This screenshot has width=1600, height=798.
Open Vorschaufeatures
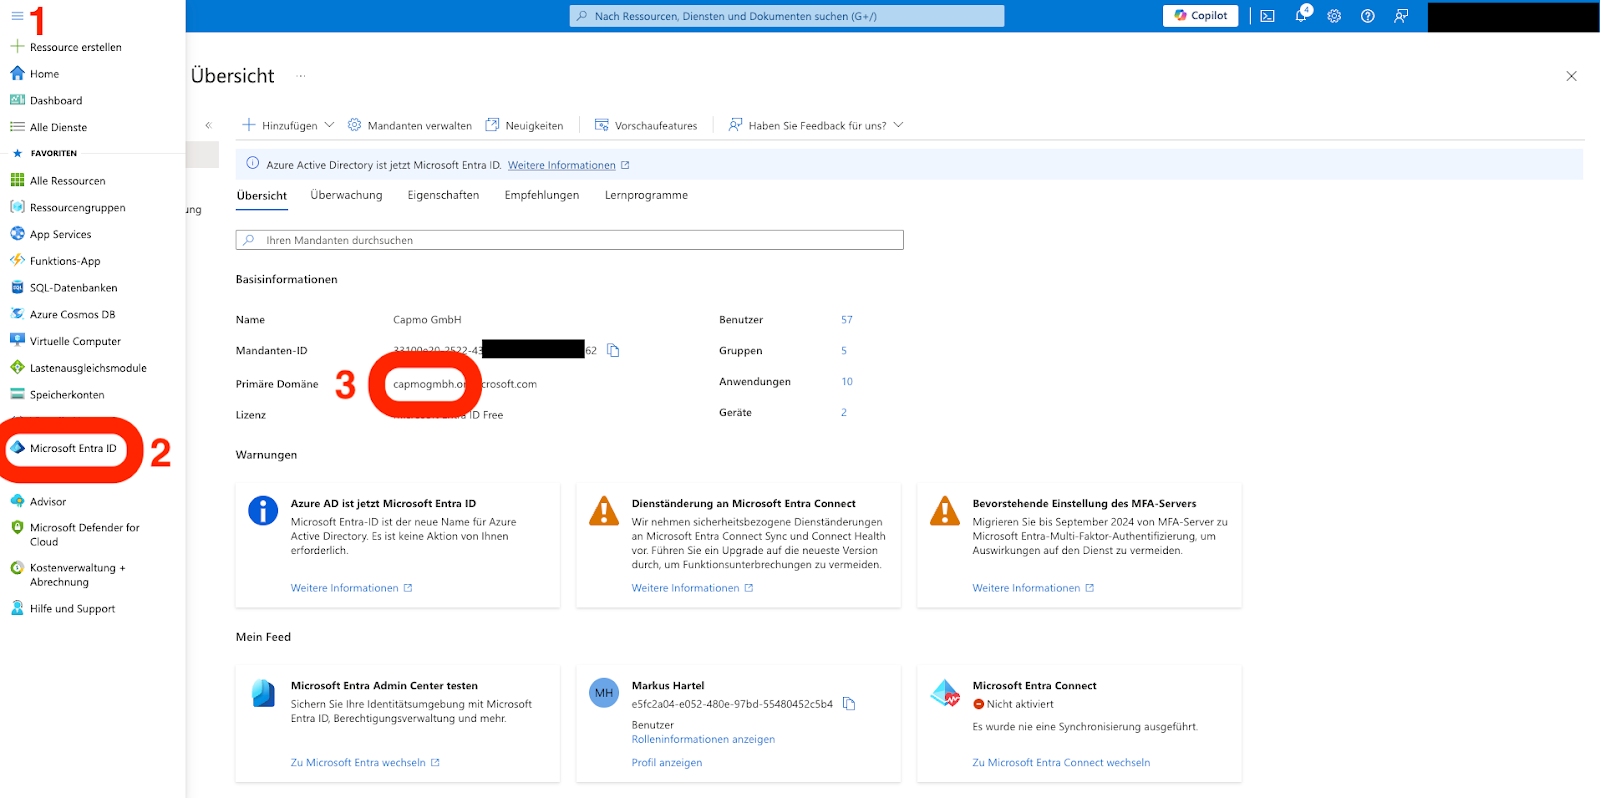pos(646,125)
